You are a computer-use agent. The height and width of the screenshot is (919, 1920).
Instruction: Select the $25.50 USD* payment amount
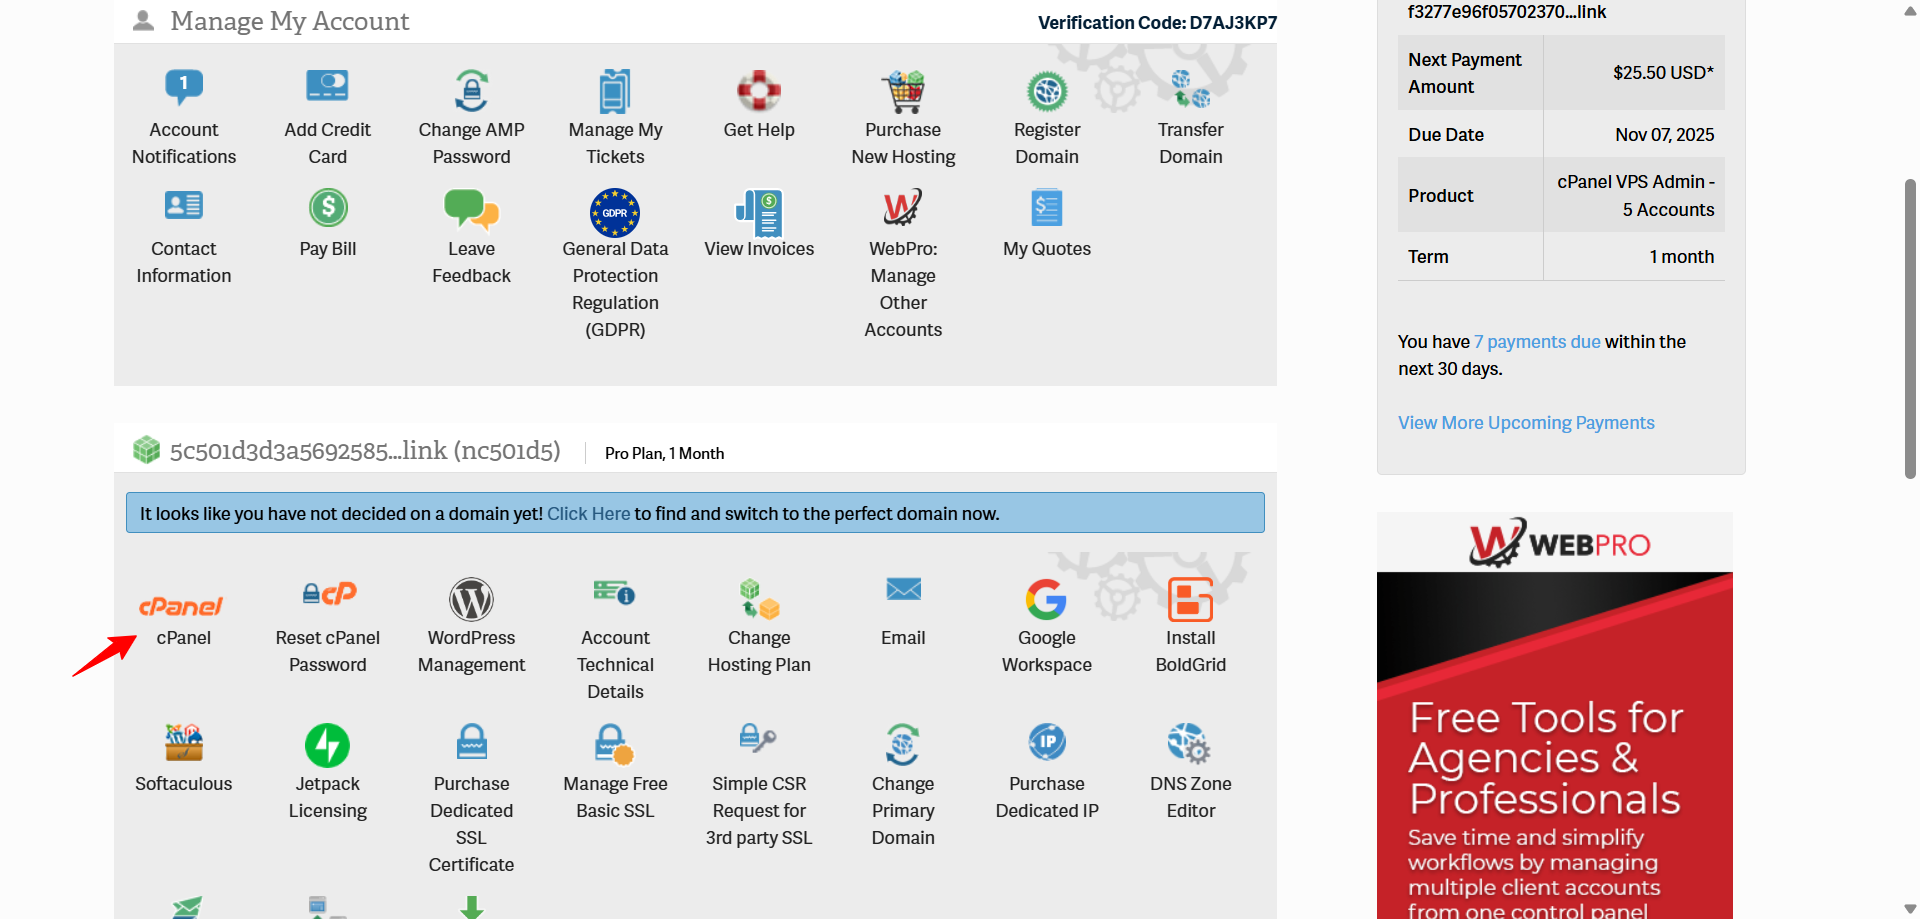click(x=1663, y=73)
